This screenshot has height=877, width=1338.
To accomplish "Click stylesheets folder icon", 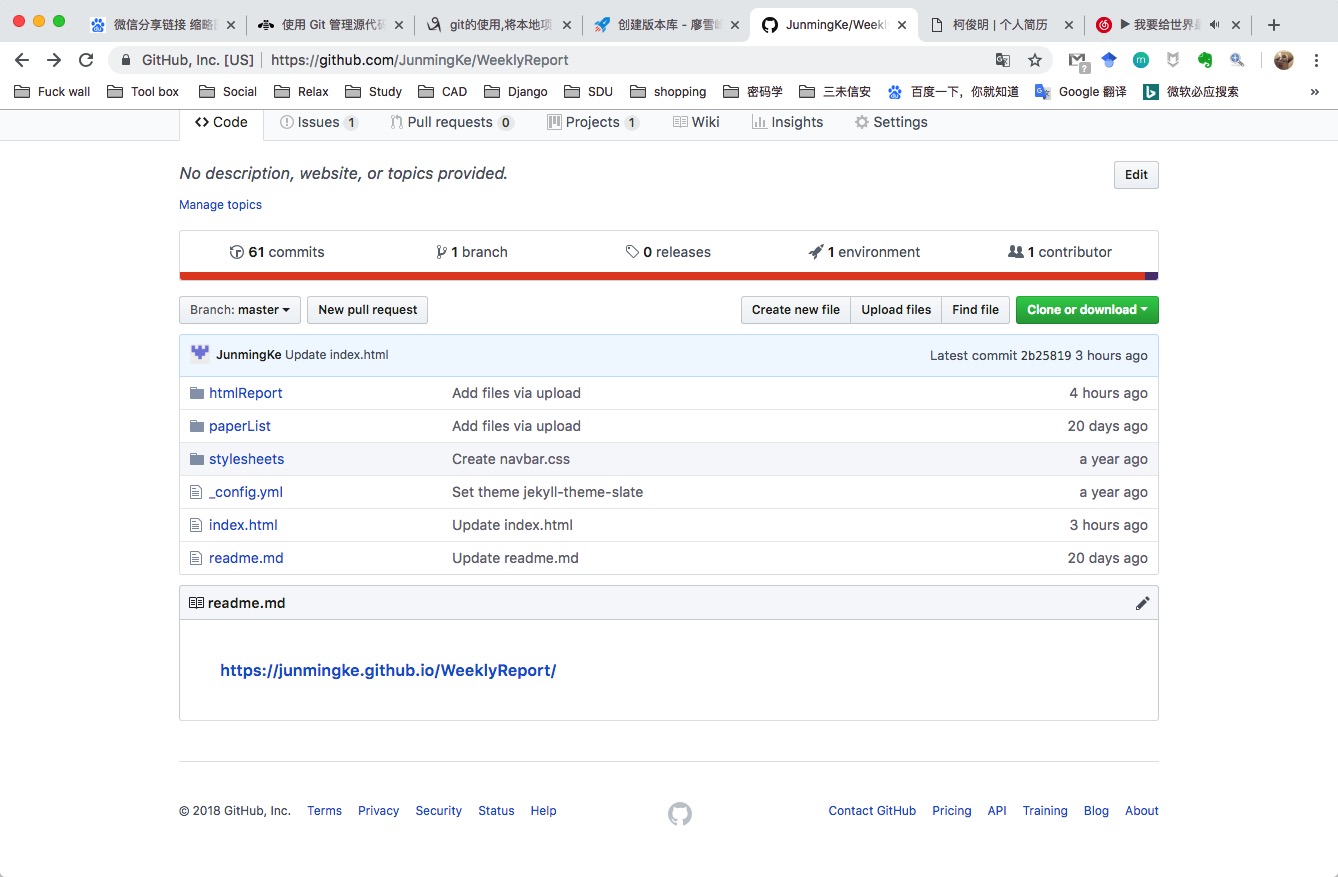I will tap(197, 459).
